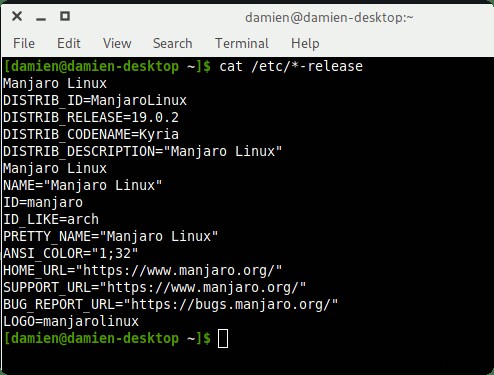Close the terminal window
494x375 pixels.
(17, 16)
